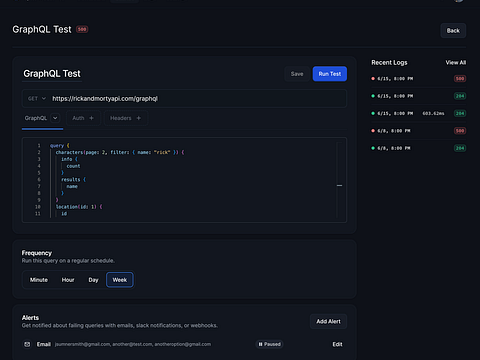Click the Paused status badge on Email alert
Viewport: 480px width, 360px height.
(270, 344)
